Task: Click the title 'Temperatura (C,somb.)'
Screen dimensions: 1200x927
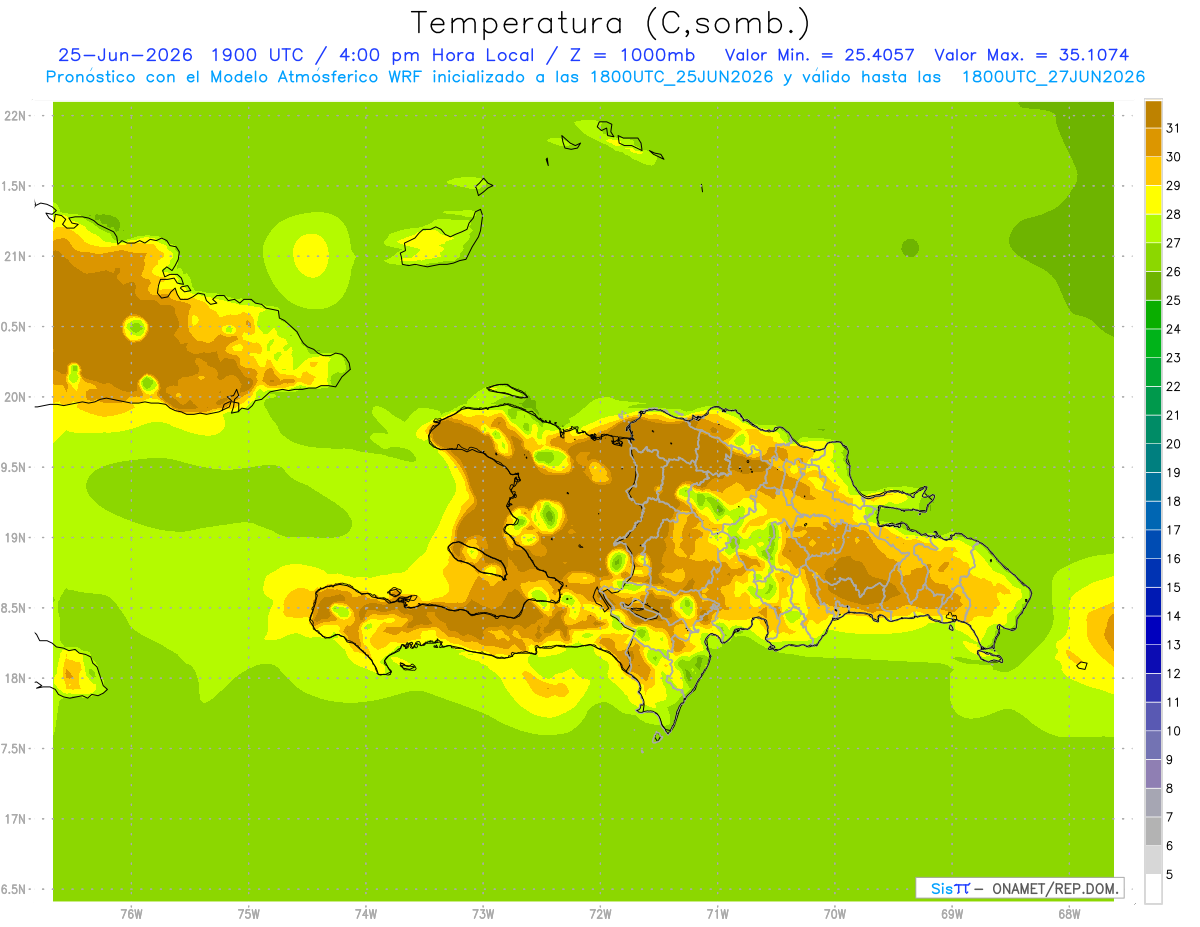Action: [609, 22]
